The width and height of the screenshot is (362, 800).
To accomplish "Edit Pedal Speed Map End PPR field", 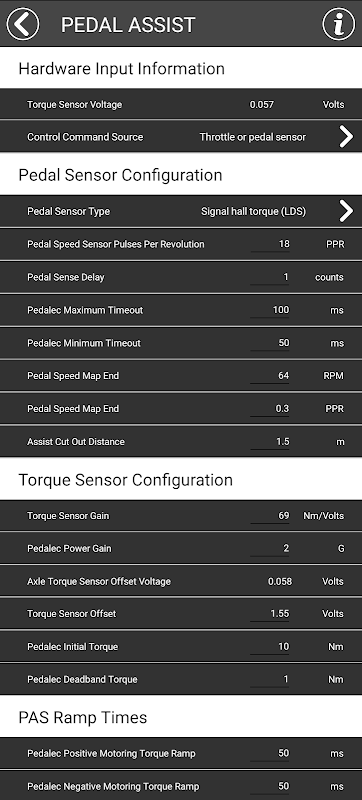I will pos(270,409).
